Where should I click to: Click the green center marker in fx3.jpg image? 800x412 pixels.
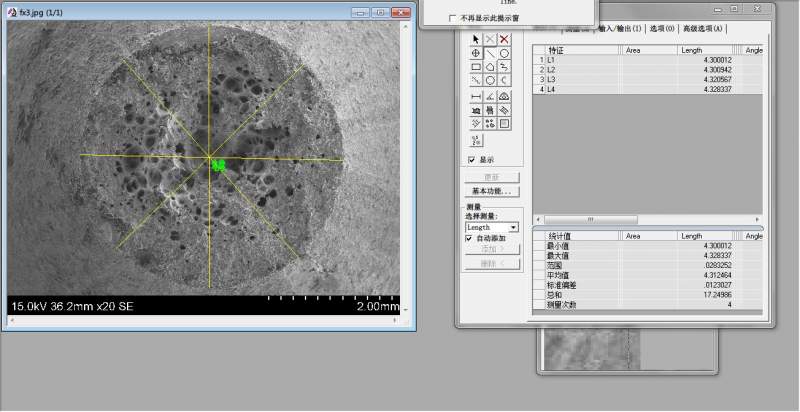coord(219,165)
